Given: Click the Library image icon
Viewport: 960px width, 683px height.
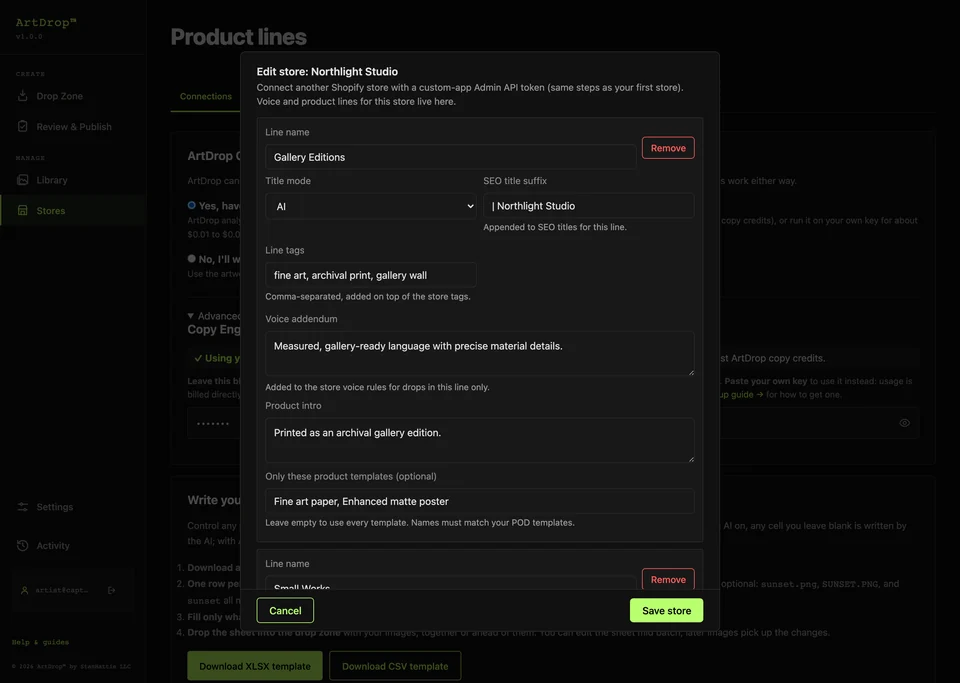Looking at the screenshot, I should (x=23, y=180).
